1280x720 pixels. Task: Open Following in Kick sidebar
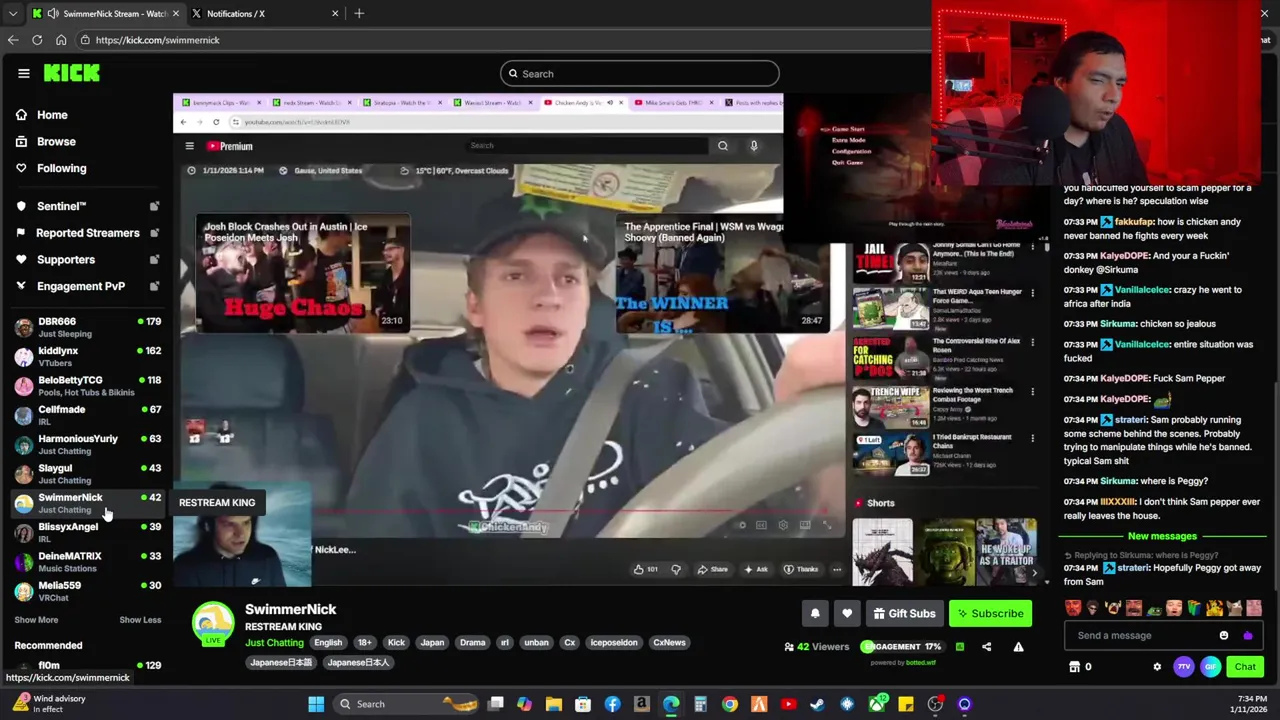(61, 168)
